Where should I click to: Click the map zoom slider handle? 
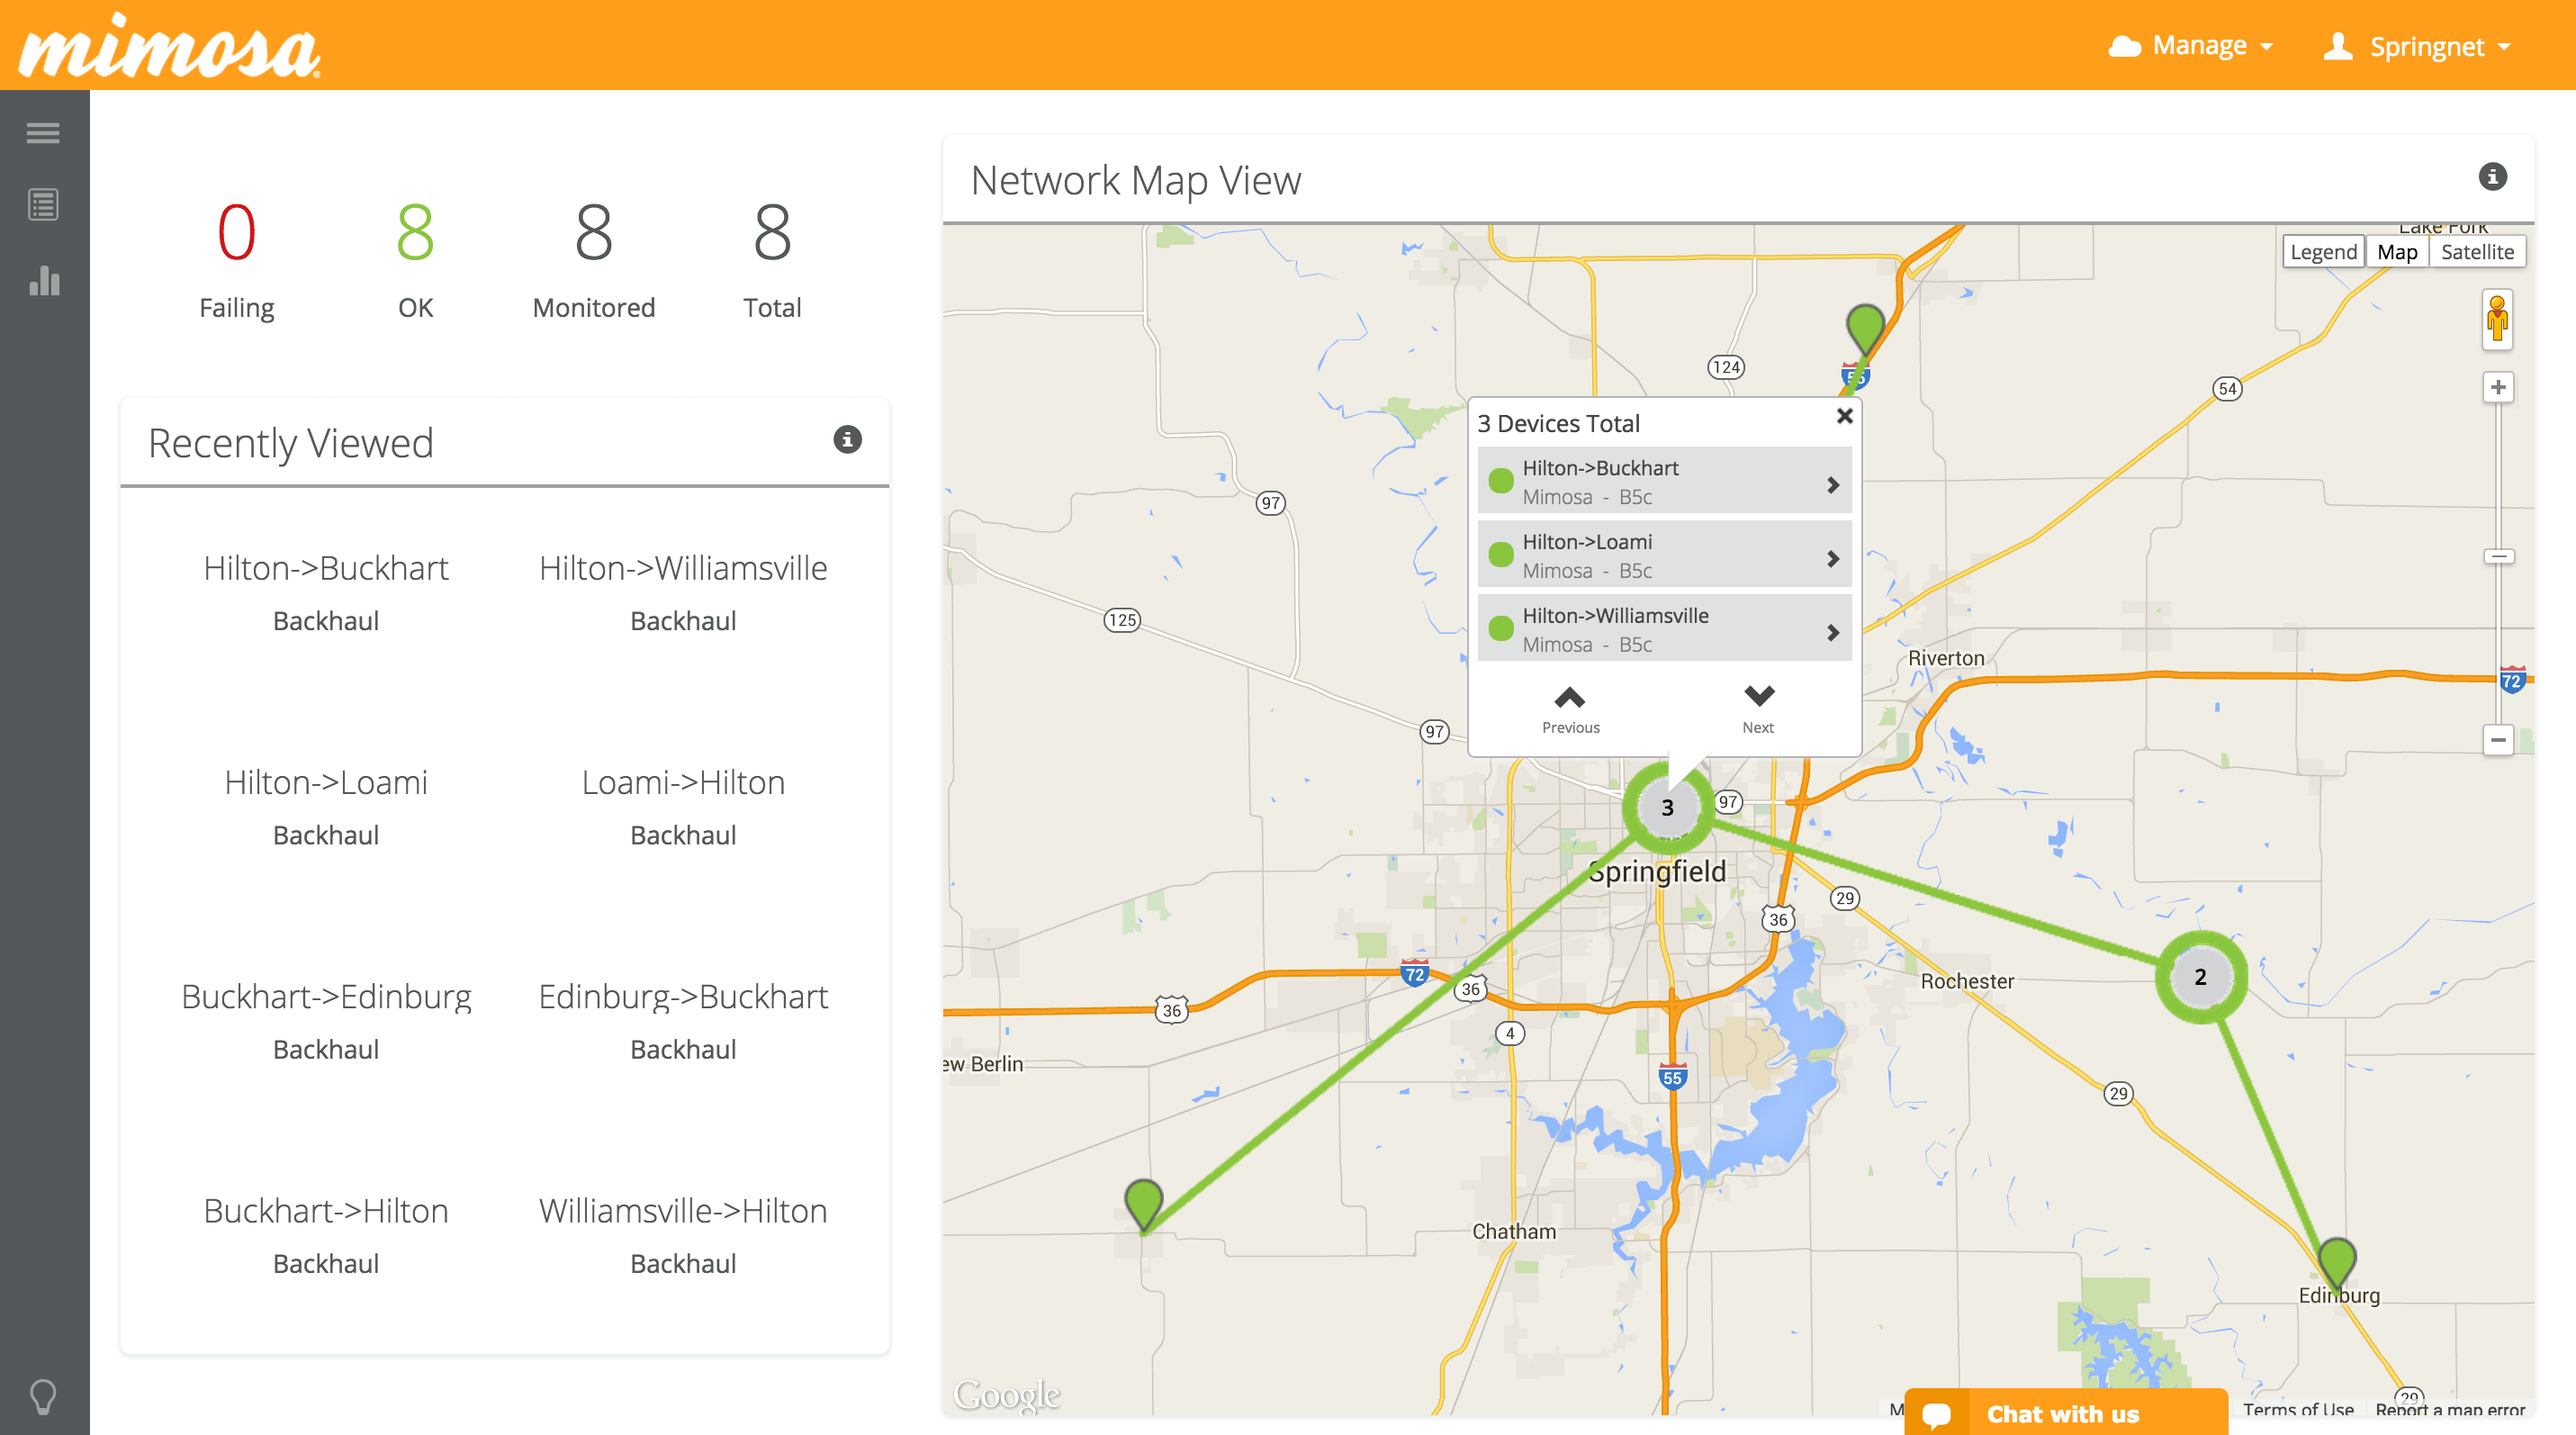tap(2498, 556)
